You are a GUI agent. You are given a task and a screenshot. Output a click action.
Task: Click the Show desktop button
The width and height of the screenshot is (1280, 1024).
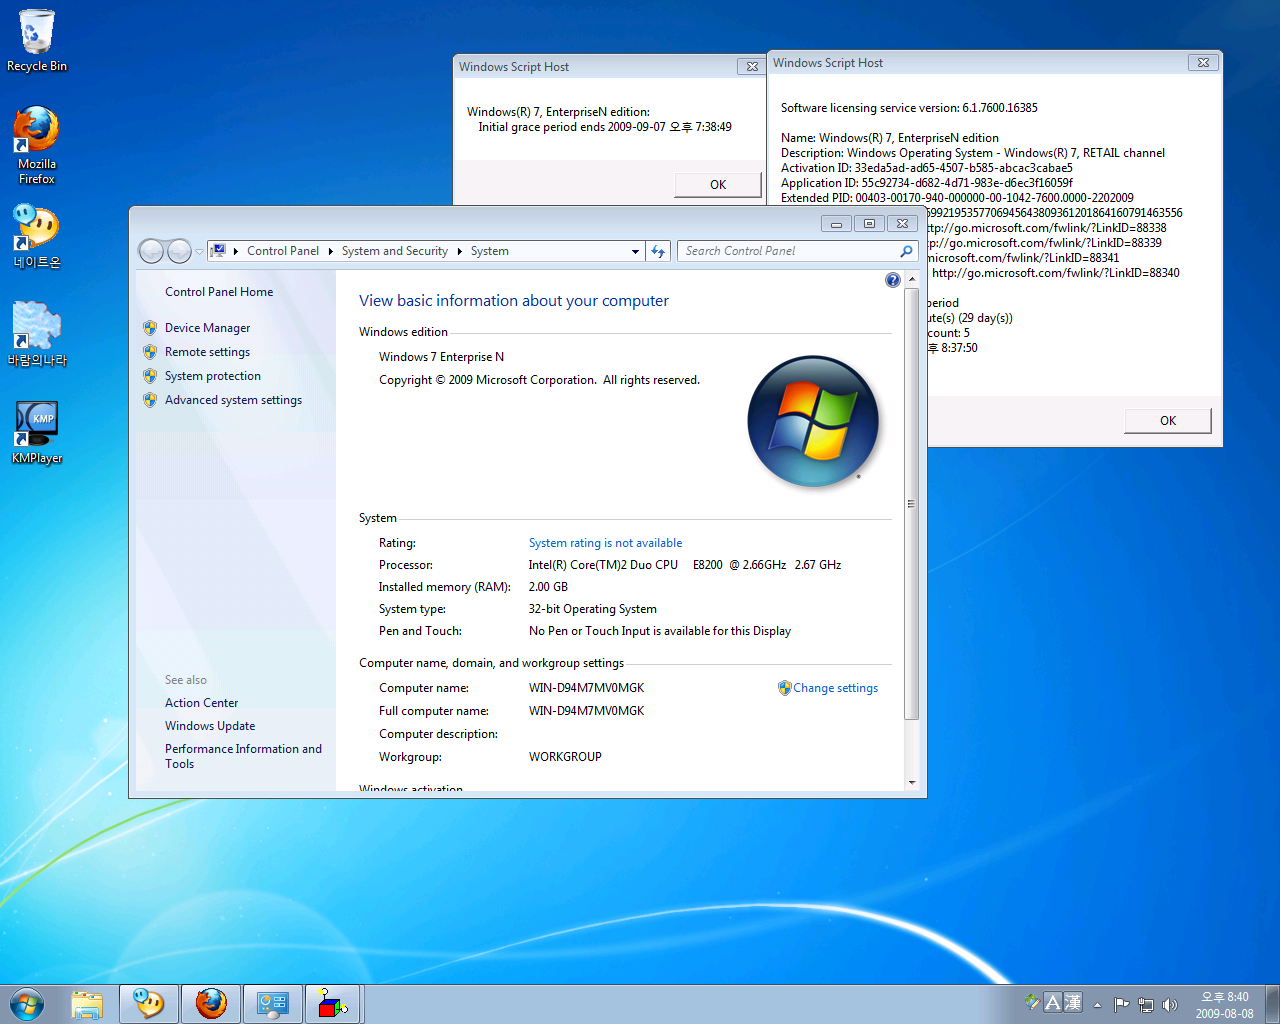[1272, 1004]
